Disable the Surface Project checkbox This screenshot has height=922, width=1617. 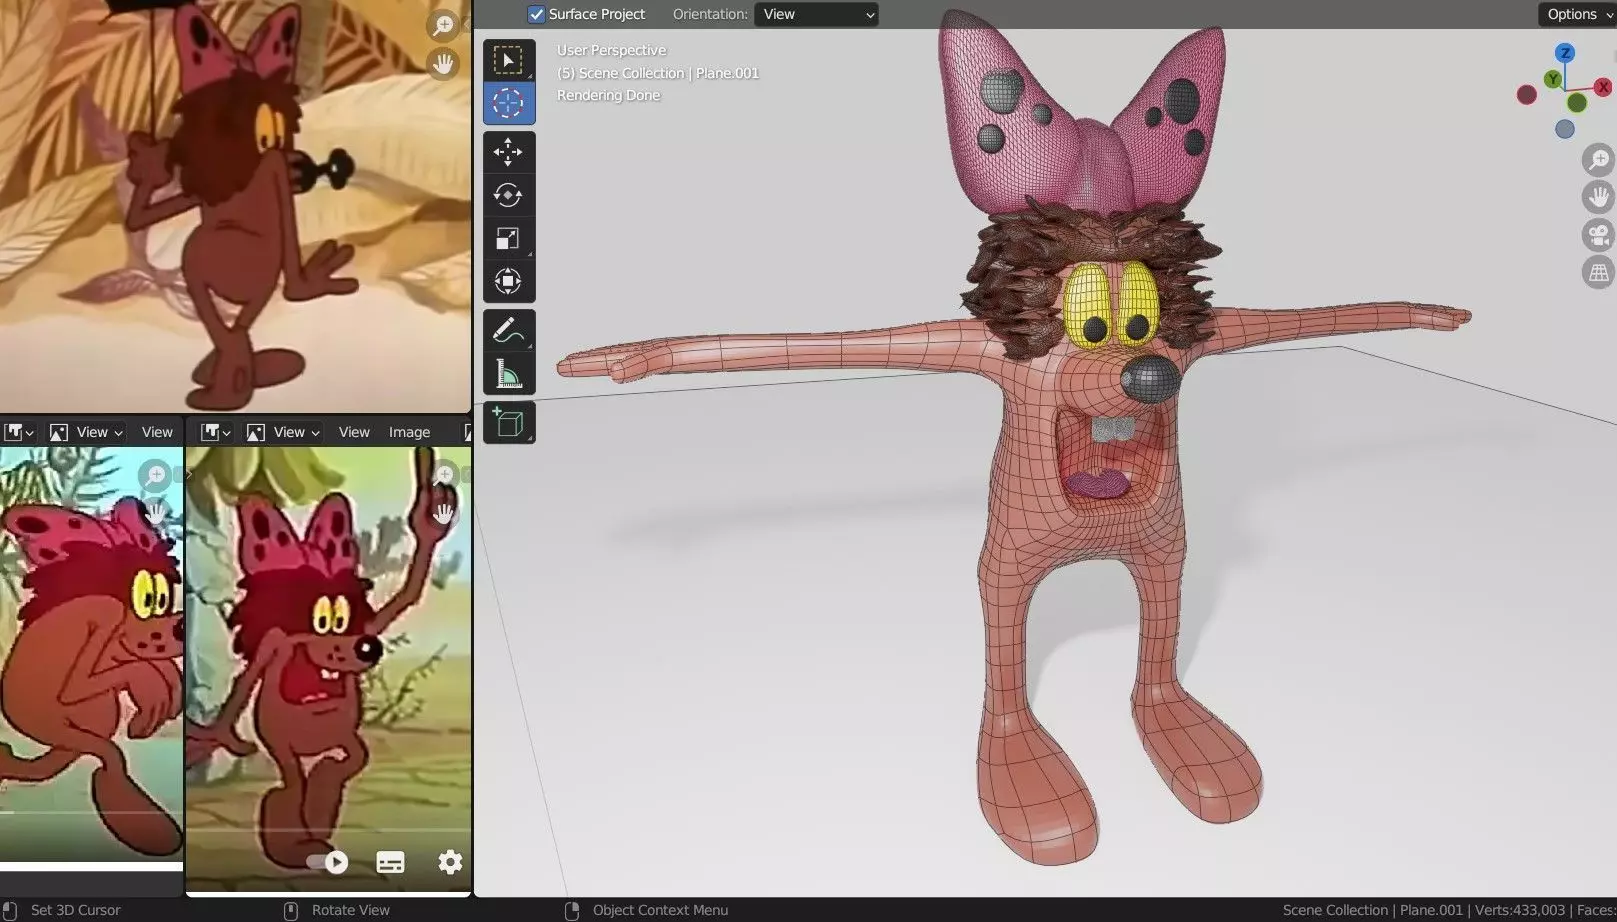coord(536,14)
